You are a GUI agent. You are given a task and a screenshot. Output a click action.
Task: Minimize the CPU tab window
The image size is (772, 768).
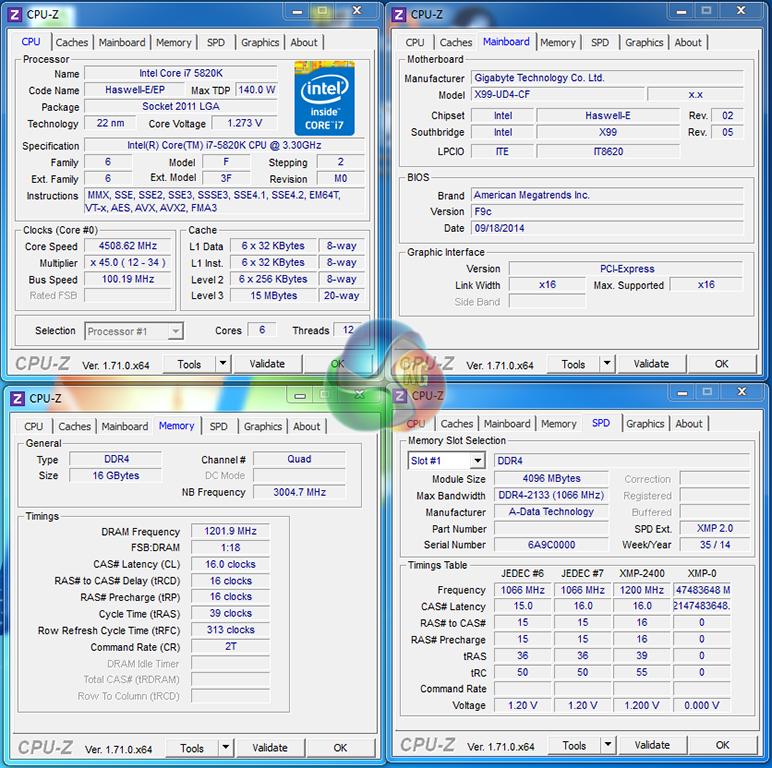294,12
